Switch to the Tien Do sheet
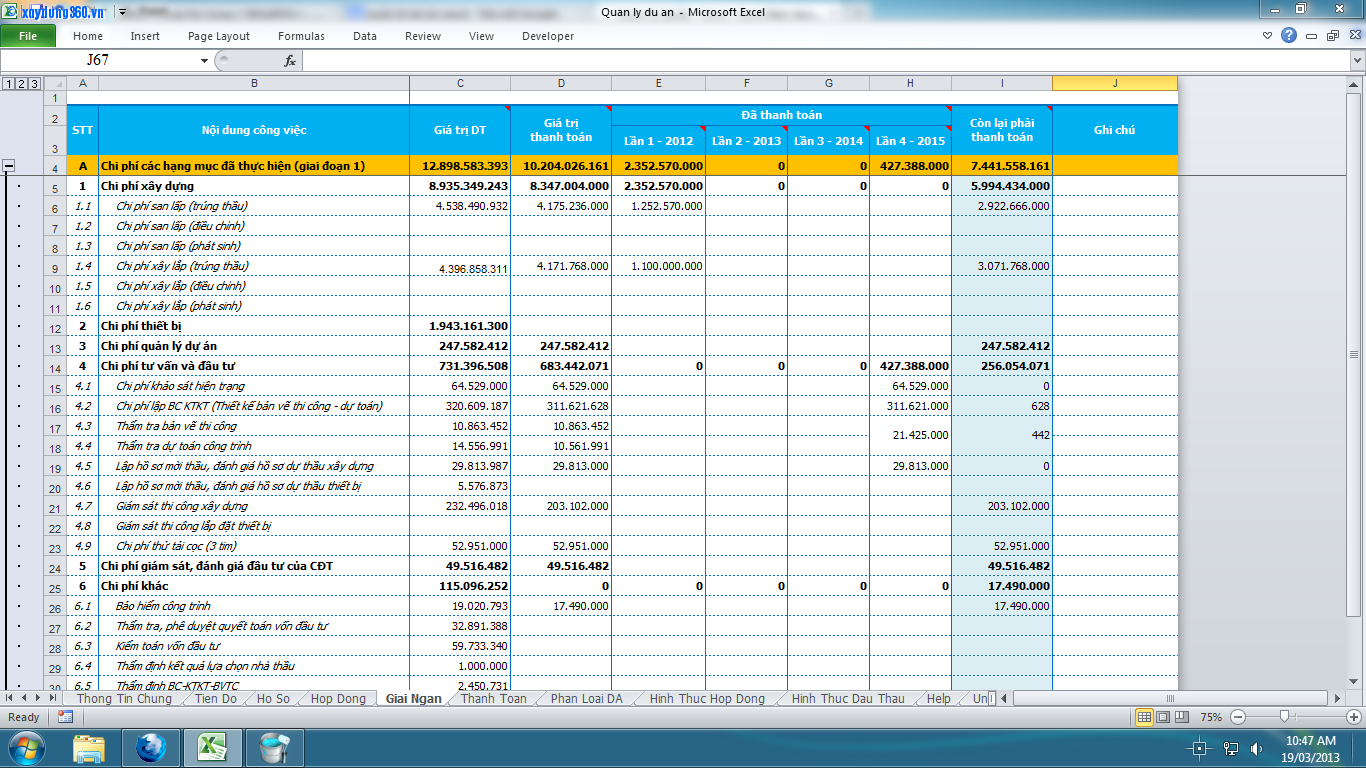1366x768 pixels. click(216, 698)
